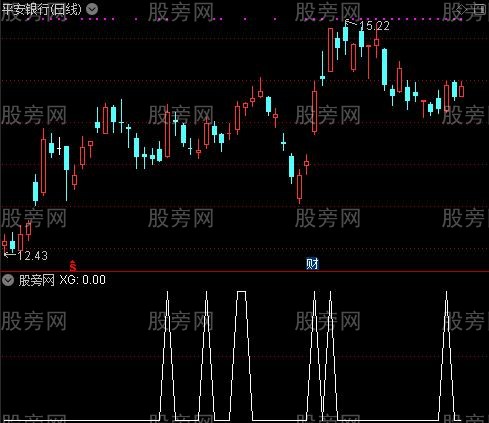The height and width of the screenshot is (423, 489).
Task: Select the last red candlestick on right
Action: (x=461, y=91)
